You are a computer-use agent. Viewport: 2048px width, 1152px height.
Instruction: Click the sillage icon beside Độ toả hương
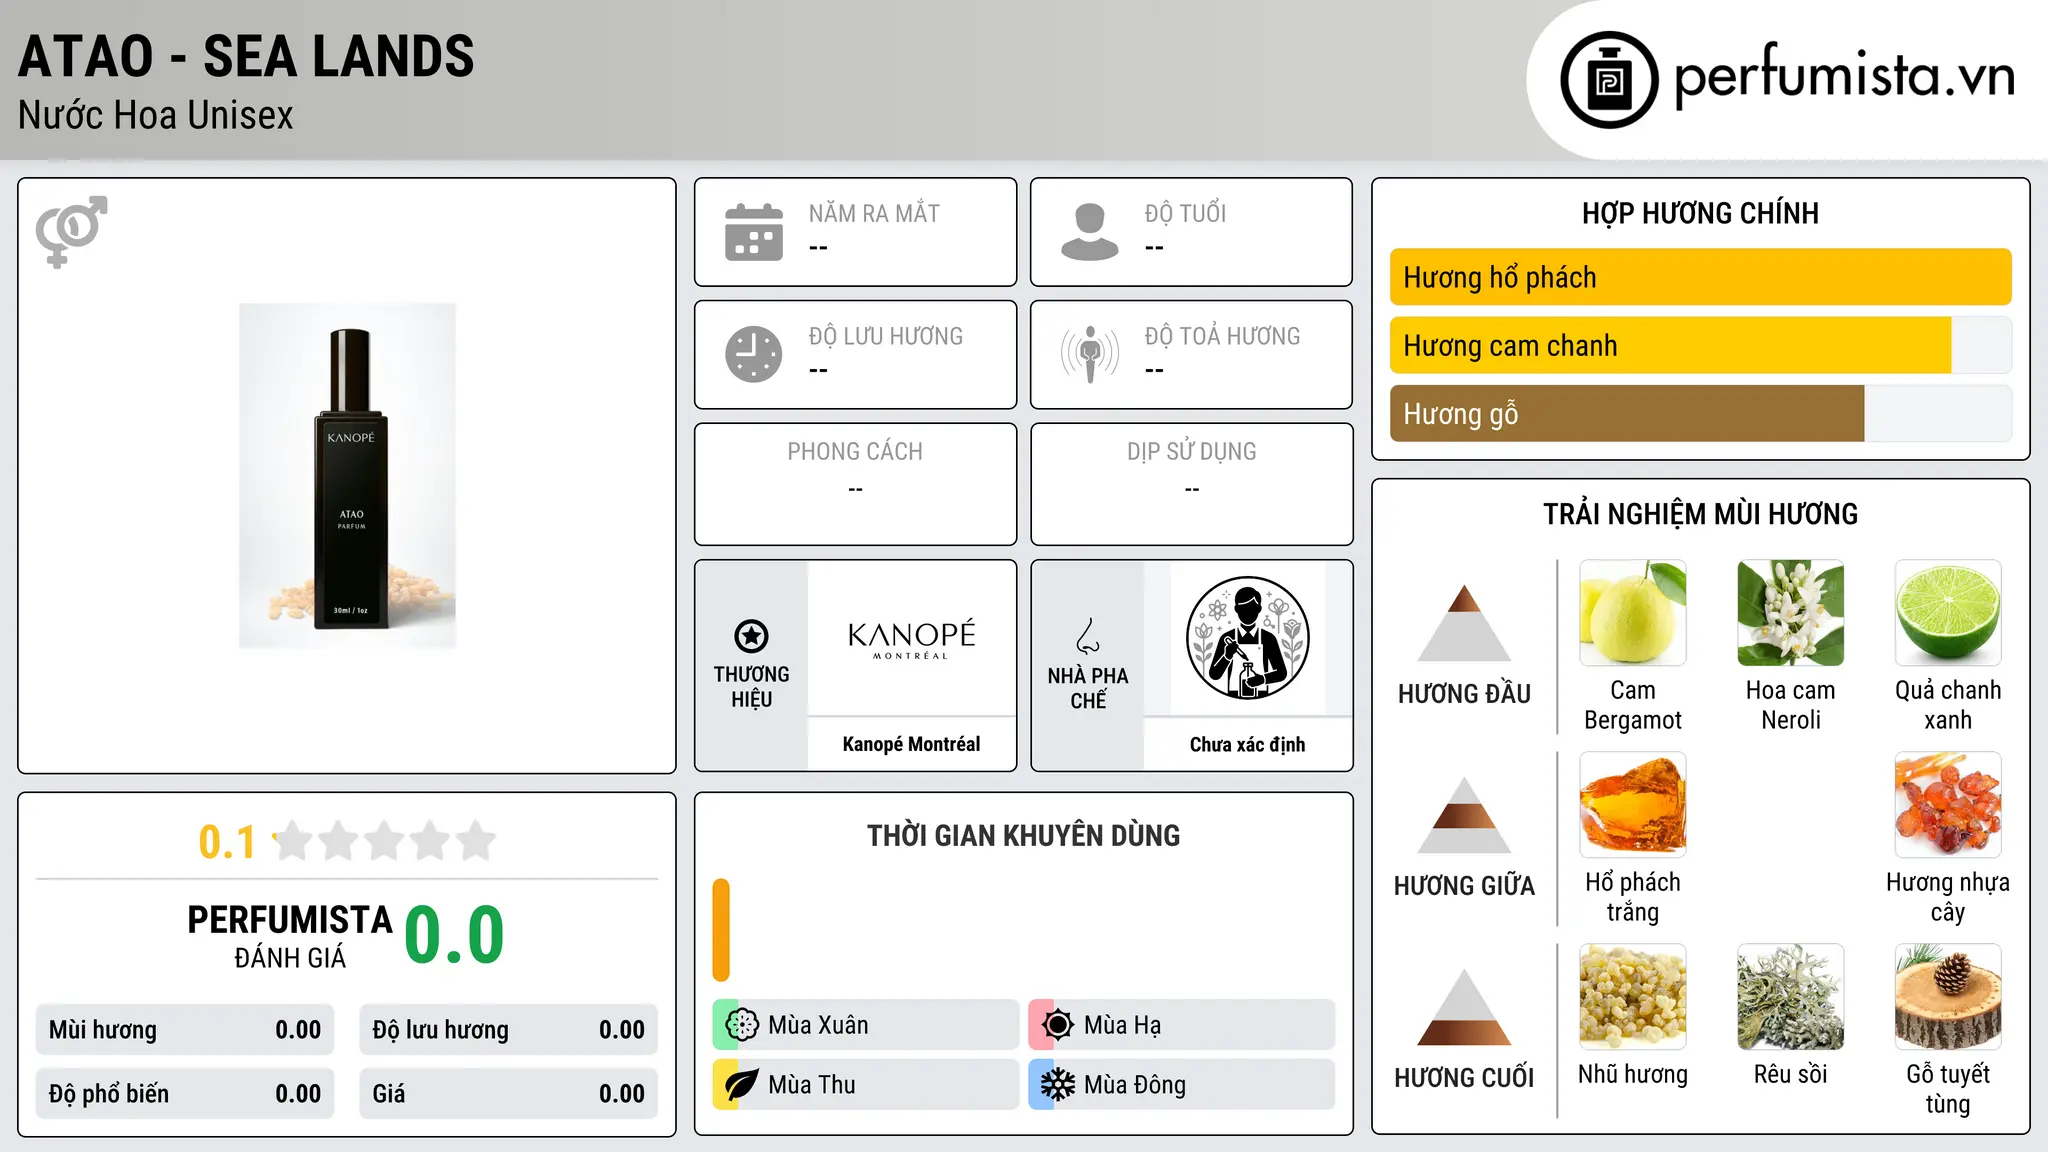1090,354
